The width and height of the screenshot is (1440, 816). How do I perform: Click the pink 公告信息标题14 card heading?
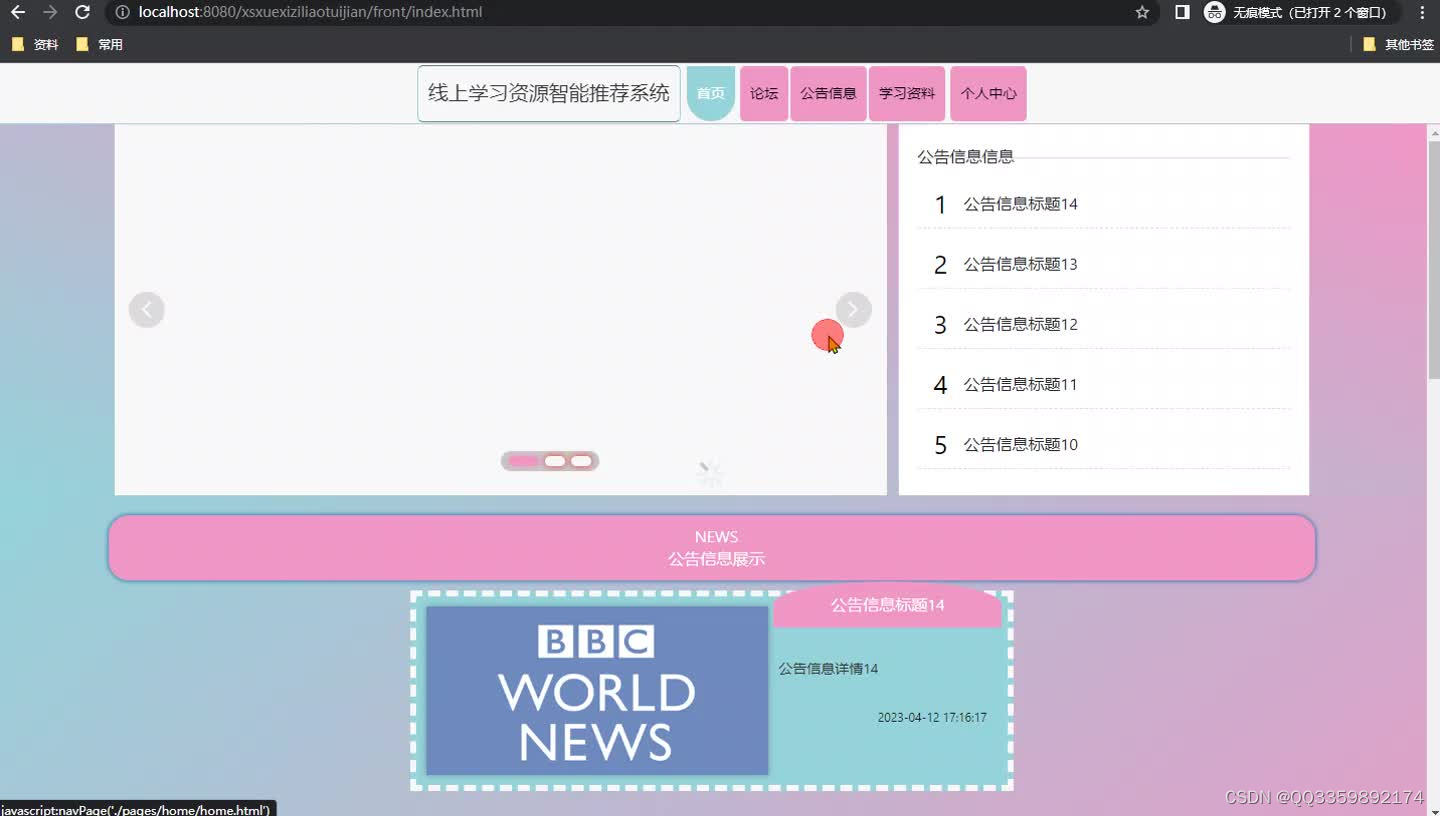tap(887, 605)
